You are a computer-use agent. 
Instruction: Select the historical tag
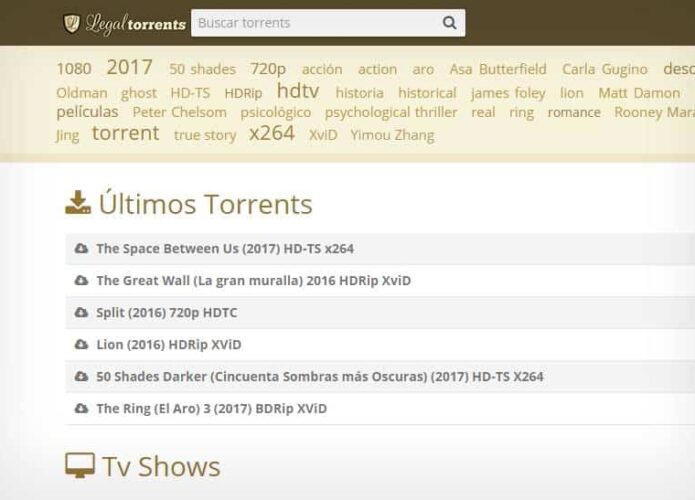click(x=427, y=93)
